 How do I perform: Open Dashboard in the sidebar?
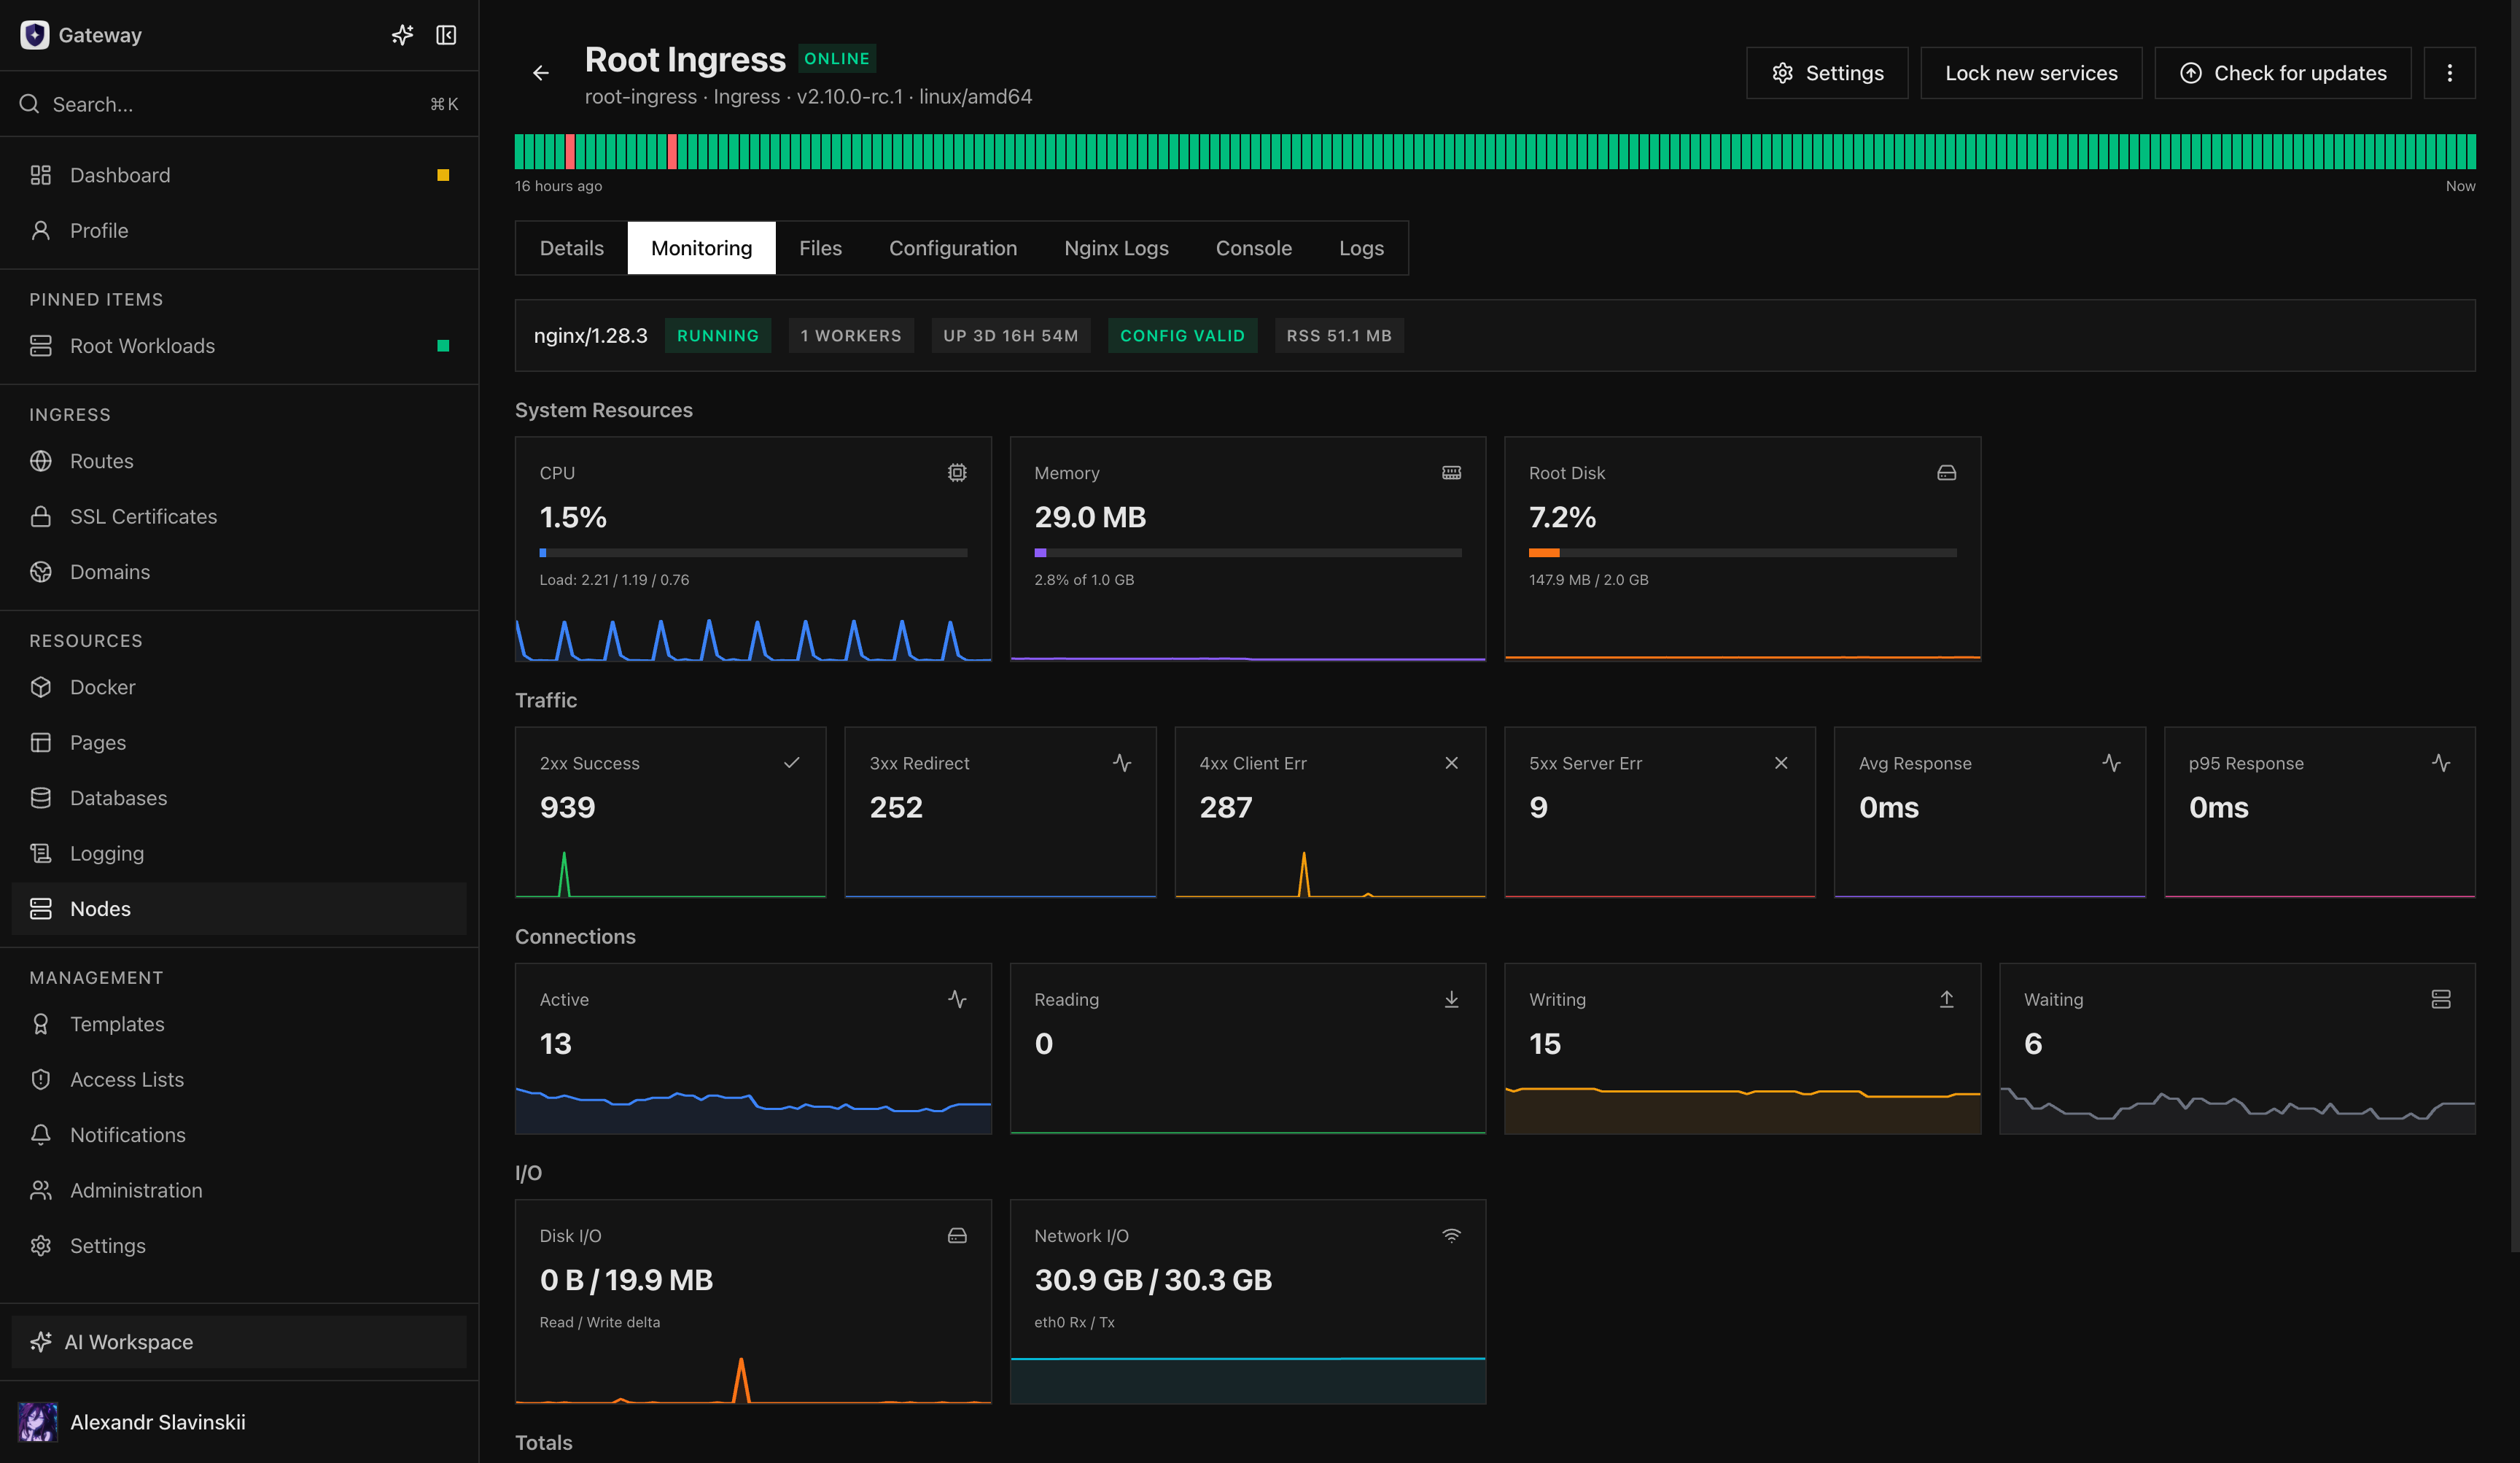(x=239, y=175)
